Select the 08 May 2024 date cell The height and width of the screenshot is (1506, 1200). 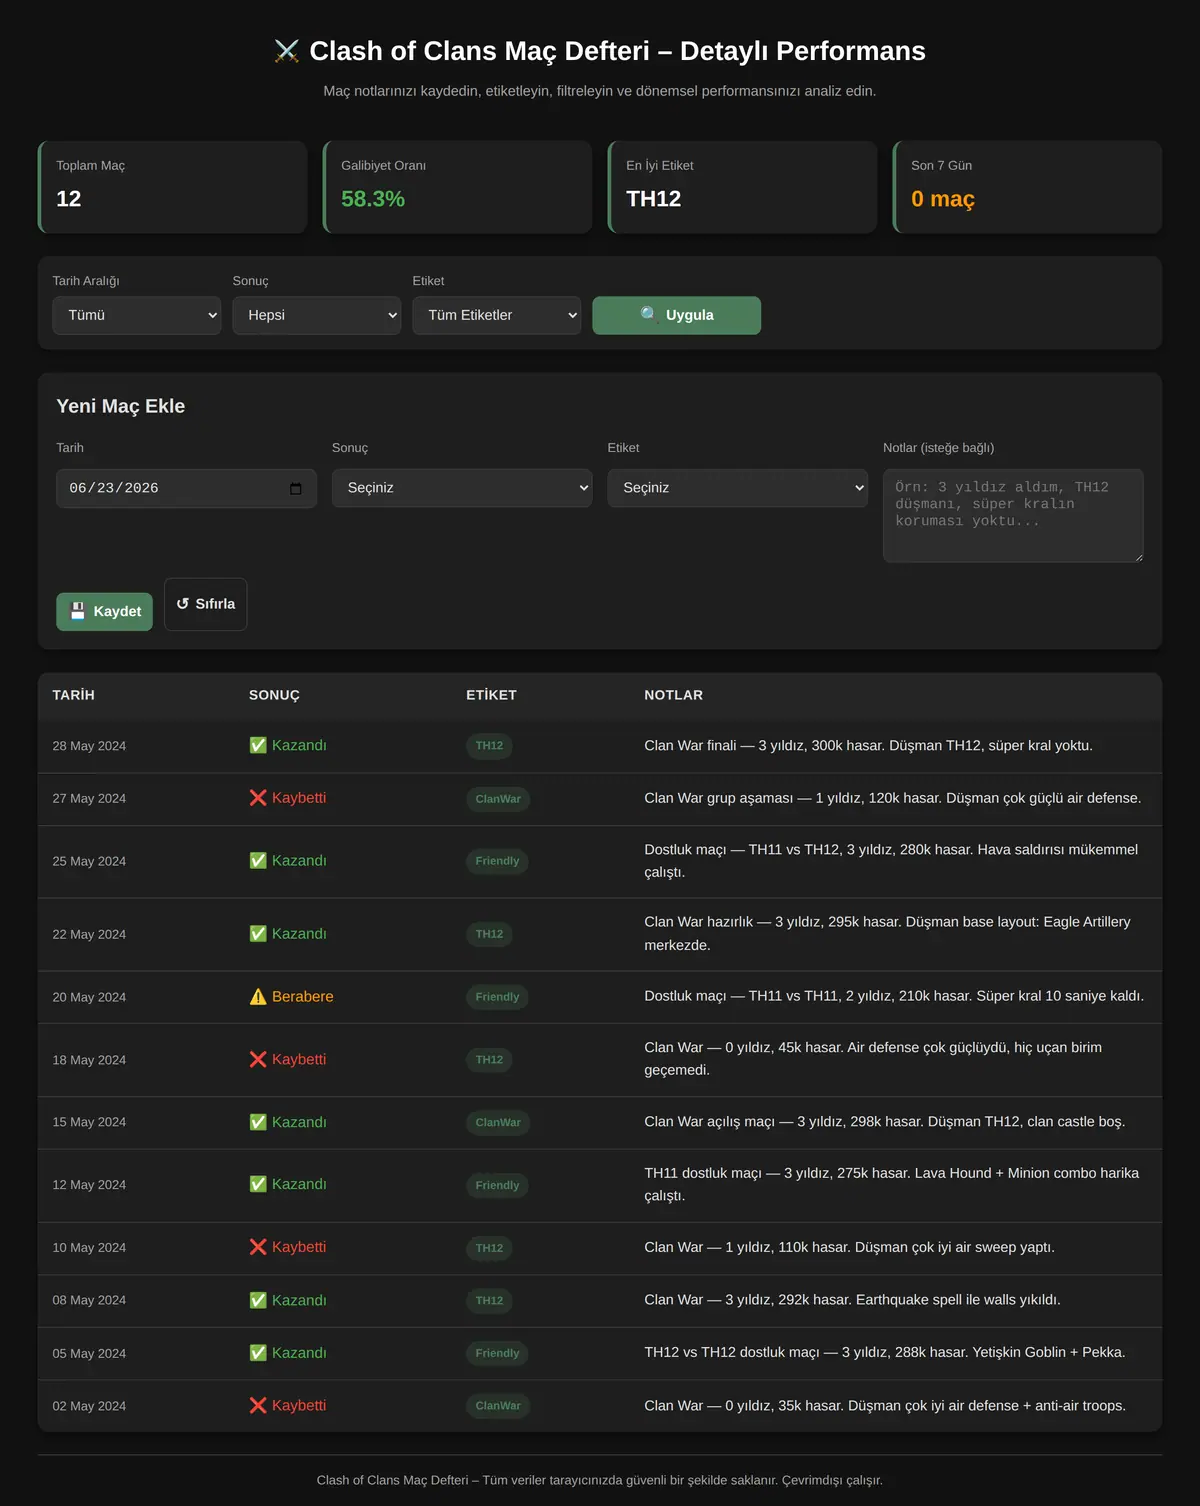click(89, 1300)
